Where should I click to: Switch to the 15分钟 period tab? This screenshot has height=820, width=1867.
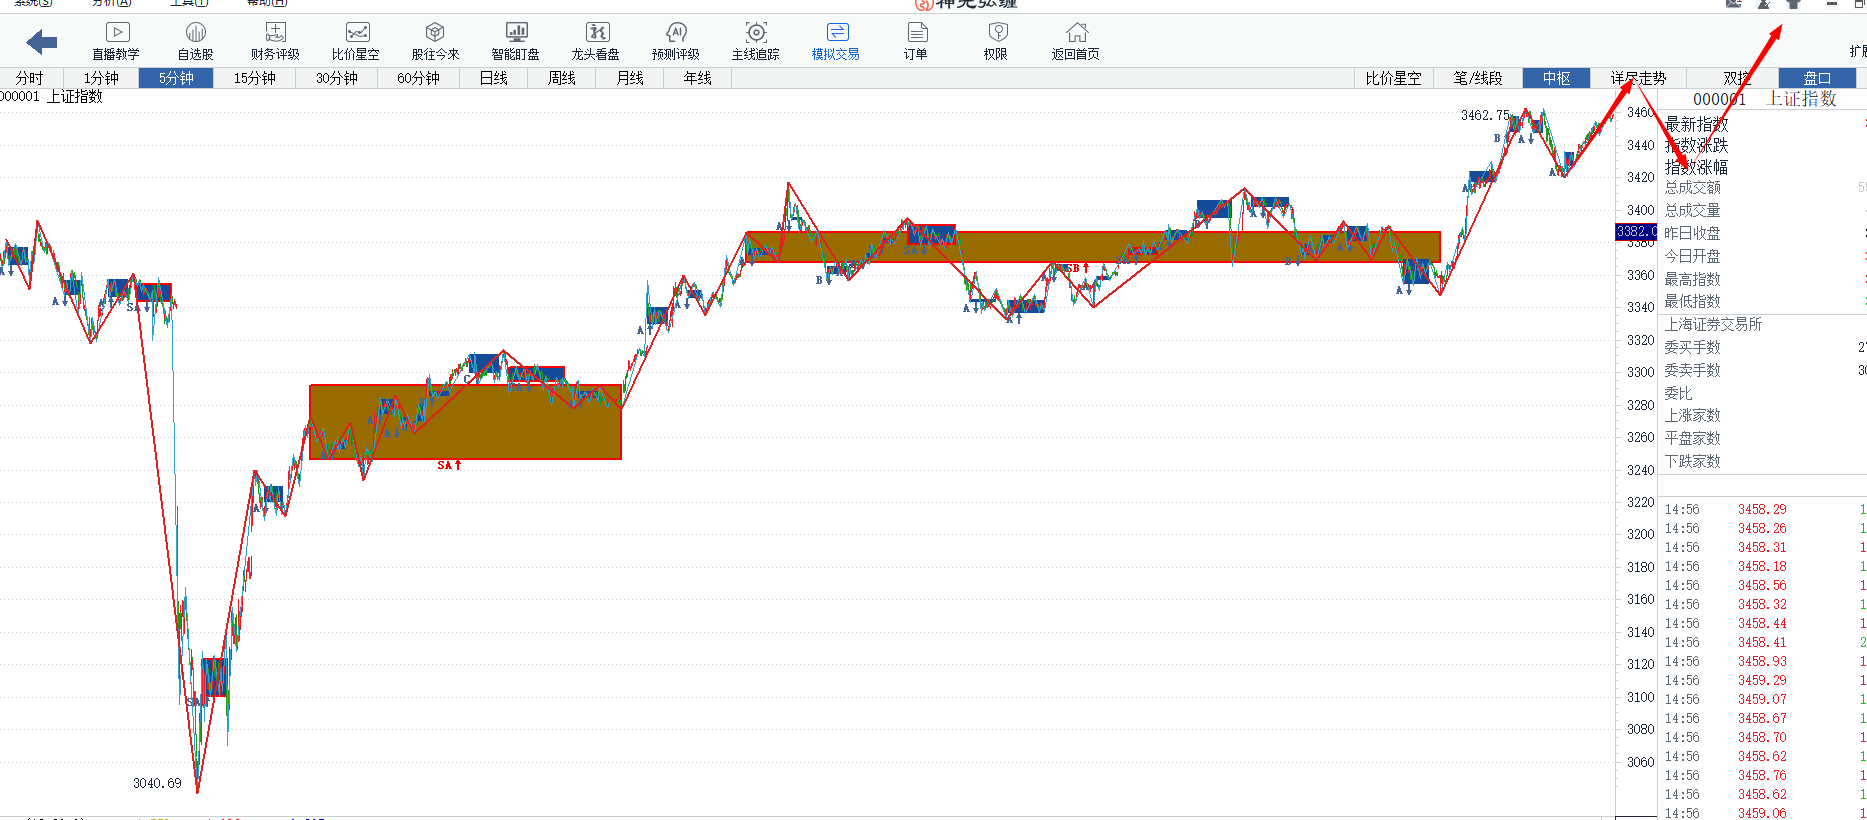[254, 78]
